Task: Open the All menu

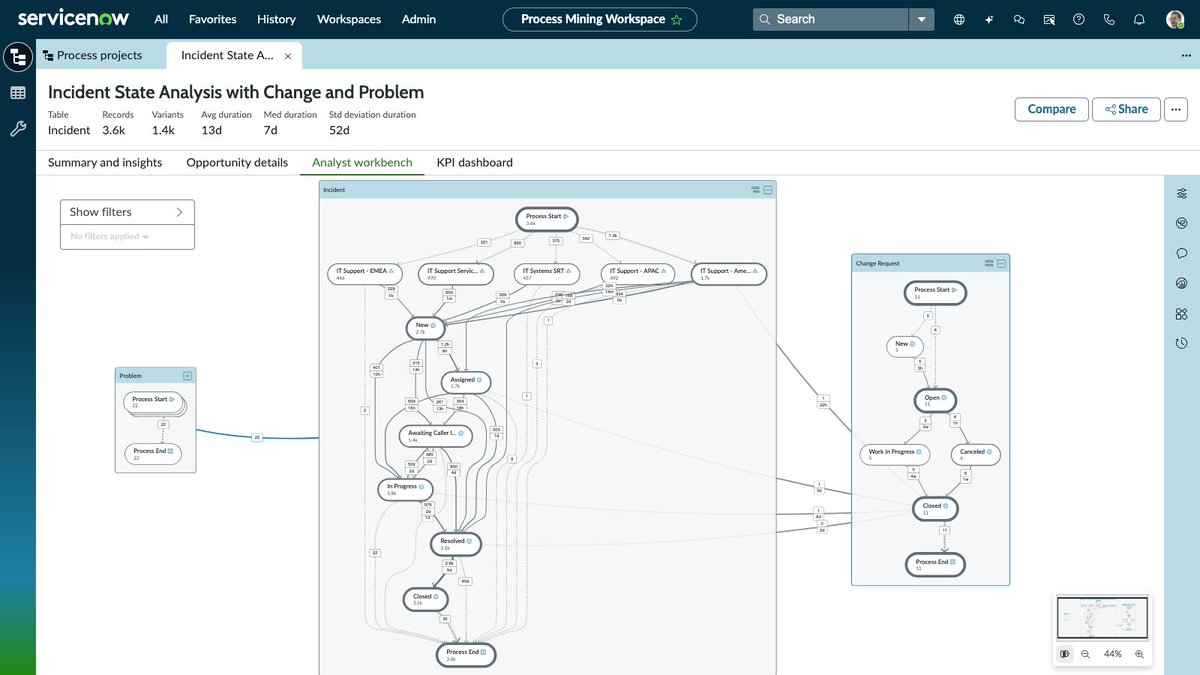Action: 161,19
